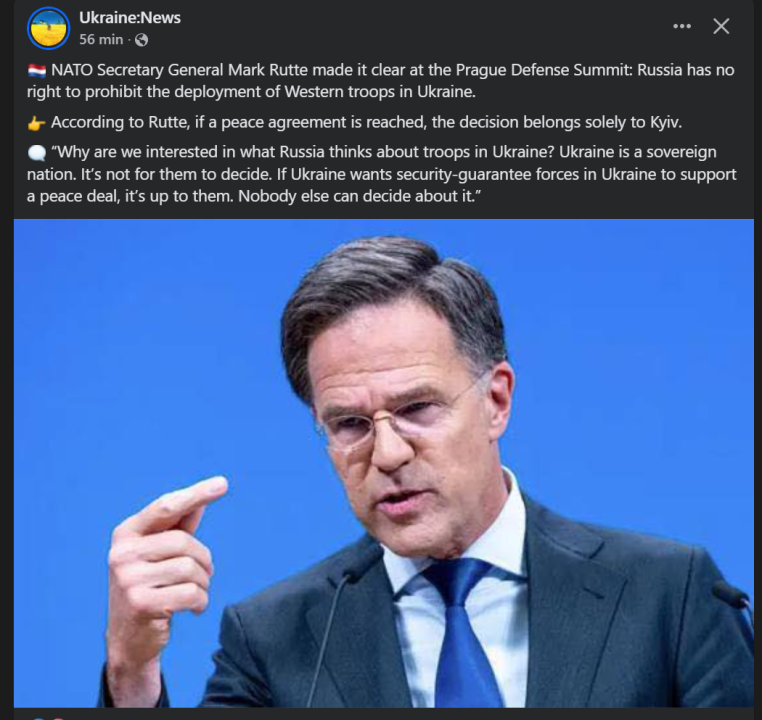Open the post options three-dot menu
This screenshot has height=720, width=762.
[682, 27]
